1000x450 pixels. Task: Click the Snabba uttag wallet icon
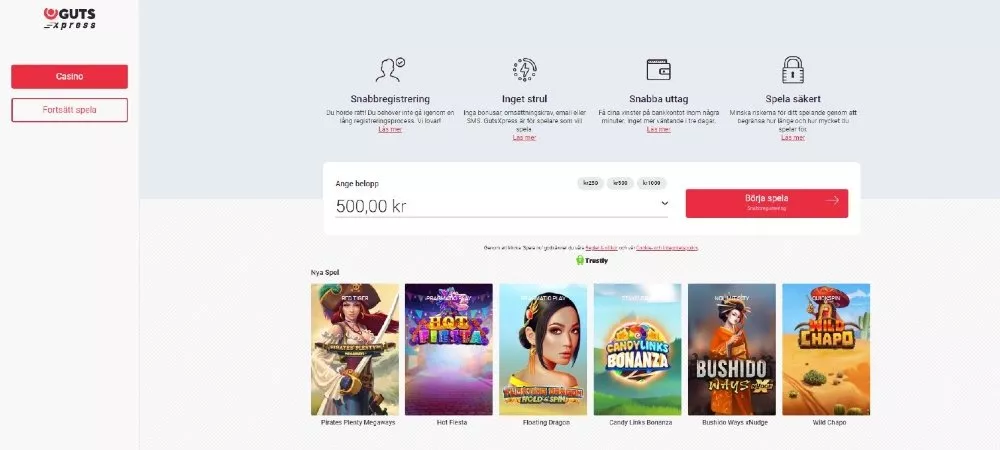[658, 69]
